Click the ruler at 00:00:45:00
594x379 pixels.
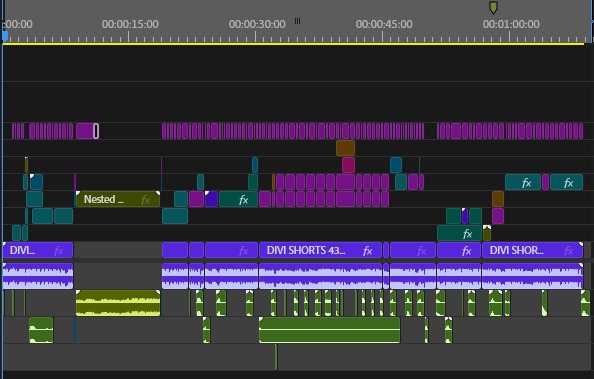(x=384, y=24)
